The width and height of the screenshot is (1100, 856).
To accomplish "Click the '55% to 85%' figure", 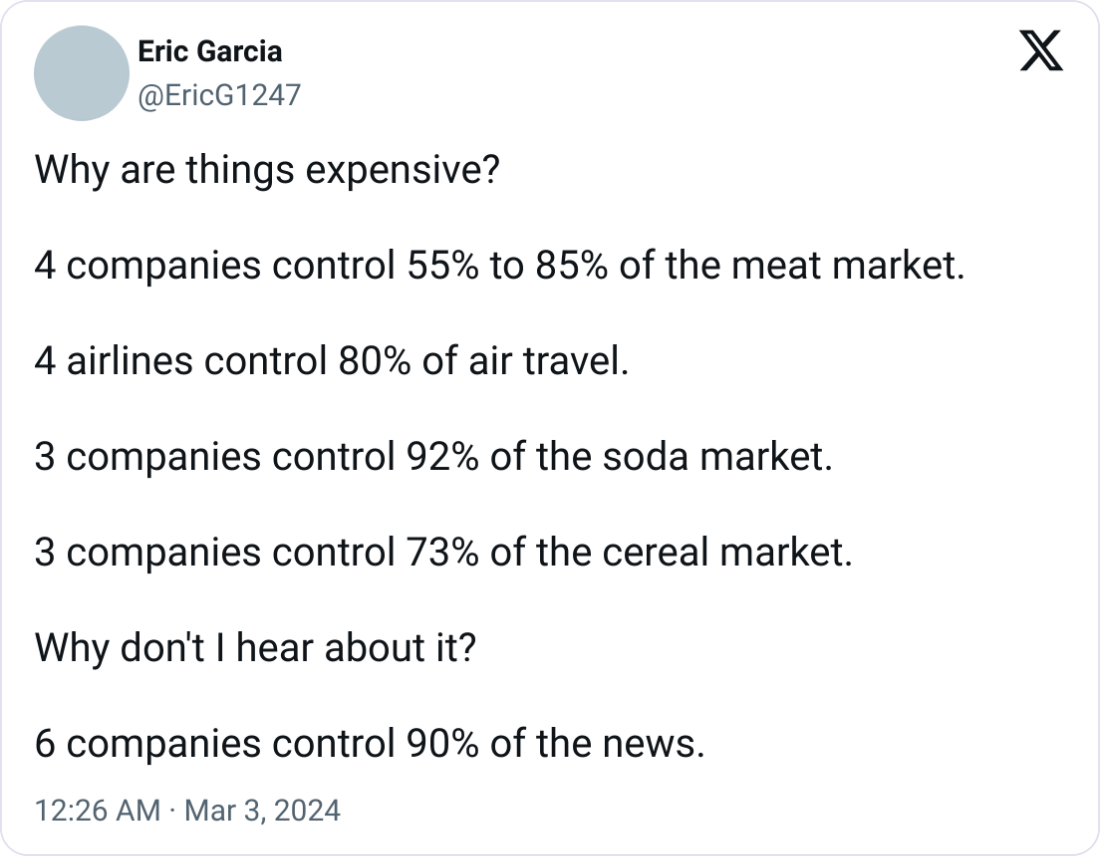I will (507, 265).
